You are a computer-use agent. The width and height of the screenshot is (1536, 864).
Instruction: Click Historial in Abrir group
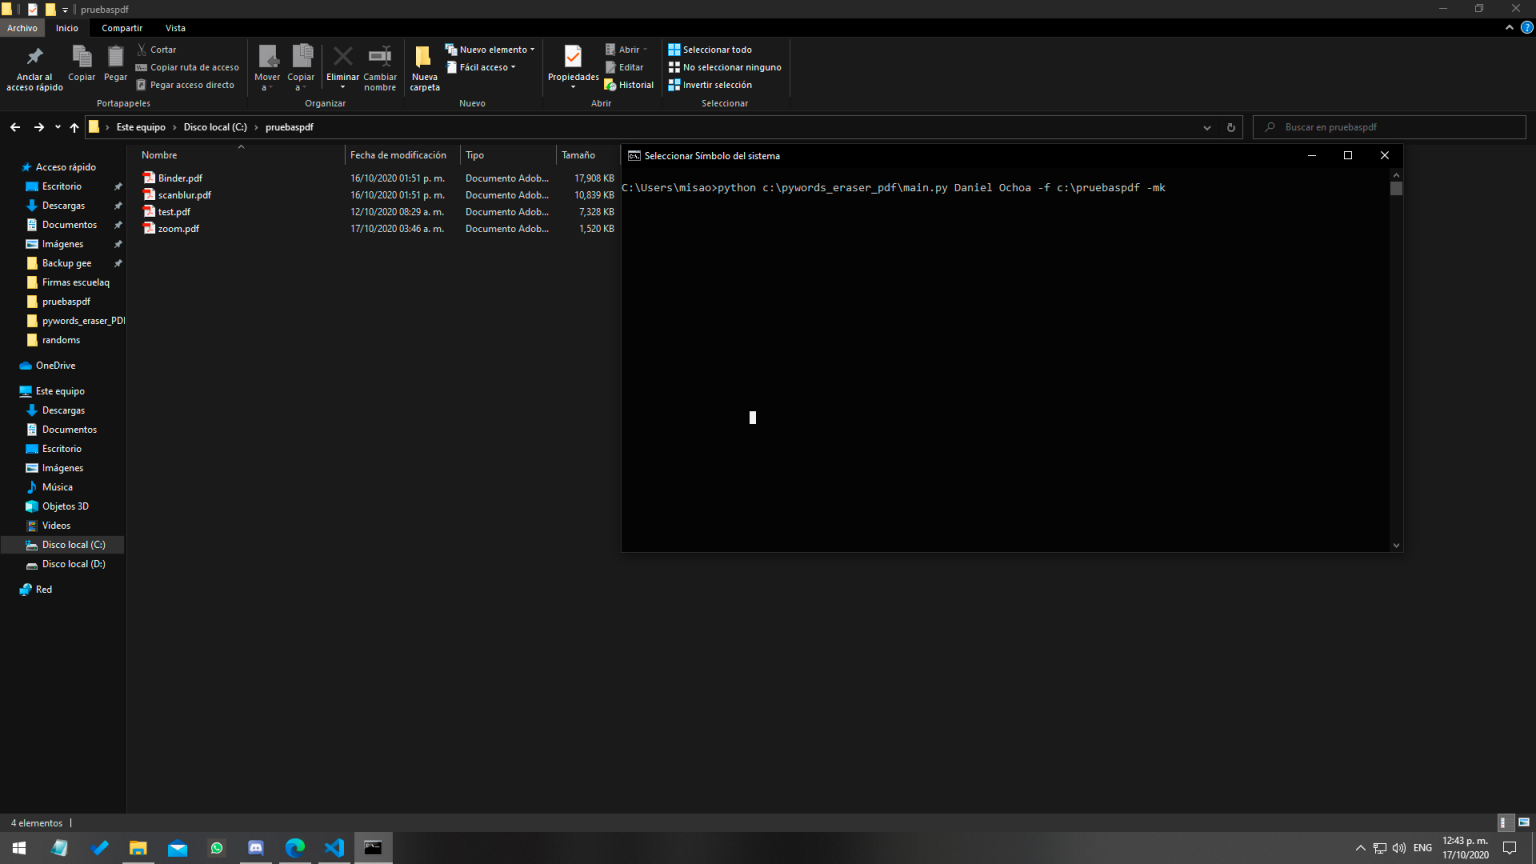[x=629, y=85]
